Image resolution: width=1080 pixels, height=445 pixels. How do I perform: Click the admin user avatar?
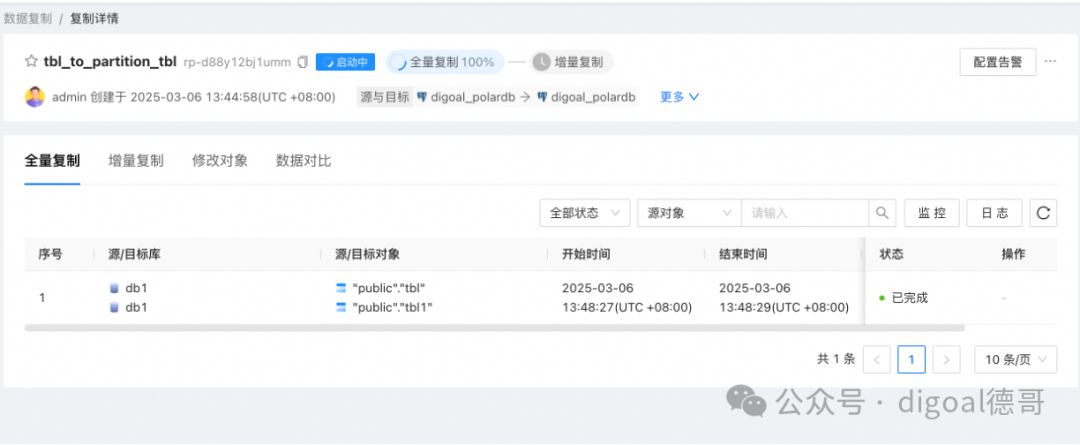35,96
